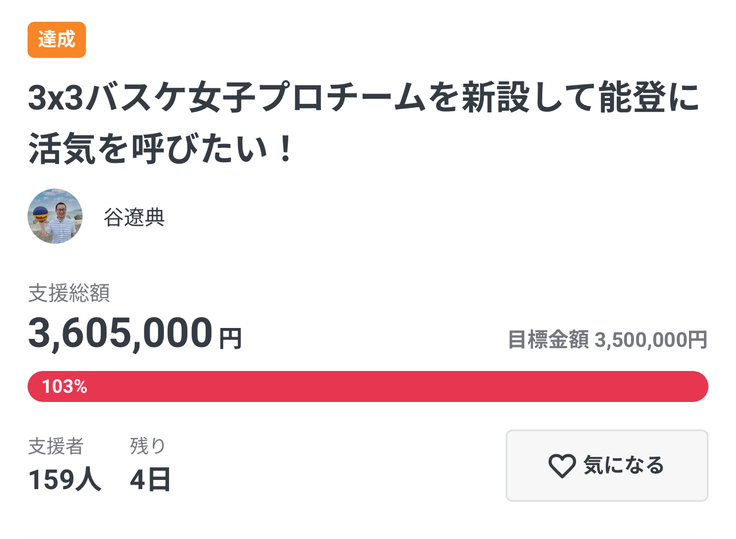Select the 支援者 label
The width and height of the screenshot is (736, 539).
pyautogui.click(x=56, y=446)
